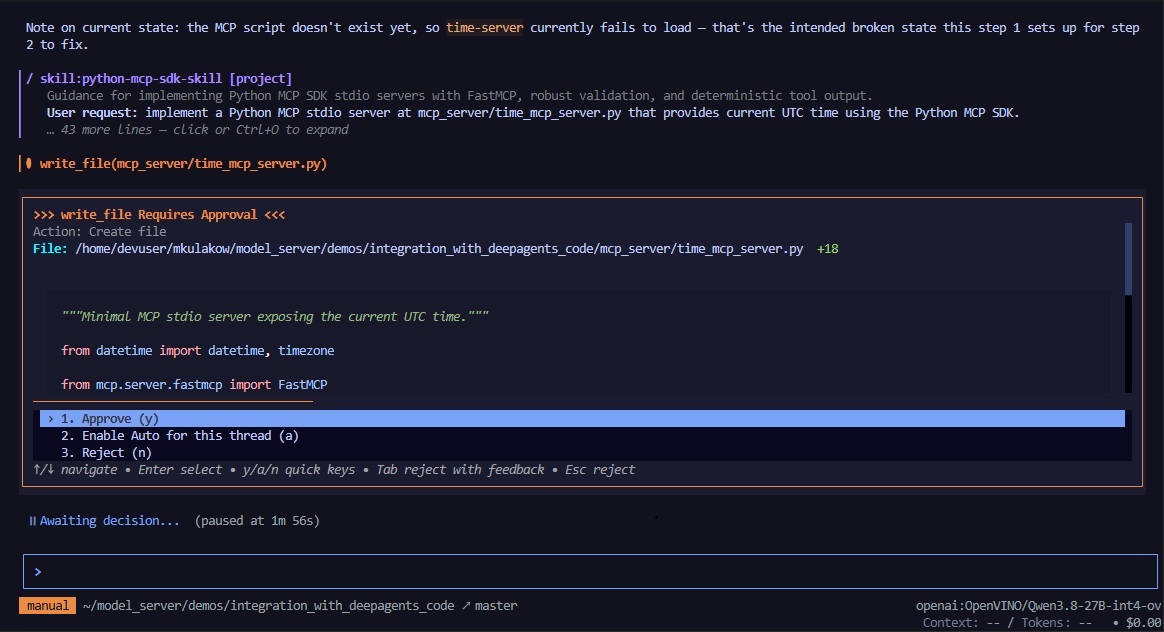Image resolution: width=1164 pixels, height=632 pixels.
Task: Click the prompt chevron in the input box
Action: pos(37,572)
